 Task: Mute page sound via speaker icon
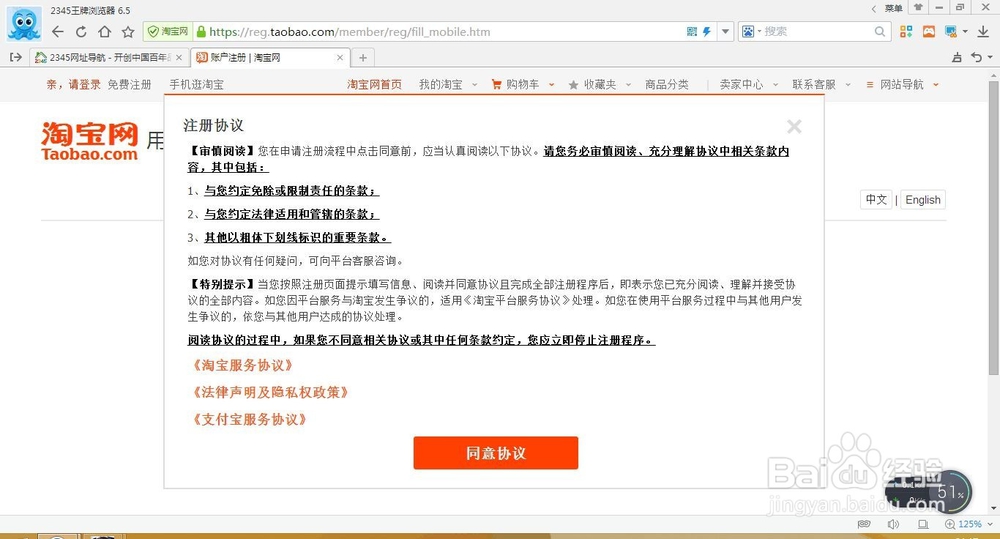pos(893,524)
